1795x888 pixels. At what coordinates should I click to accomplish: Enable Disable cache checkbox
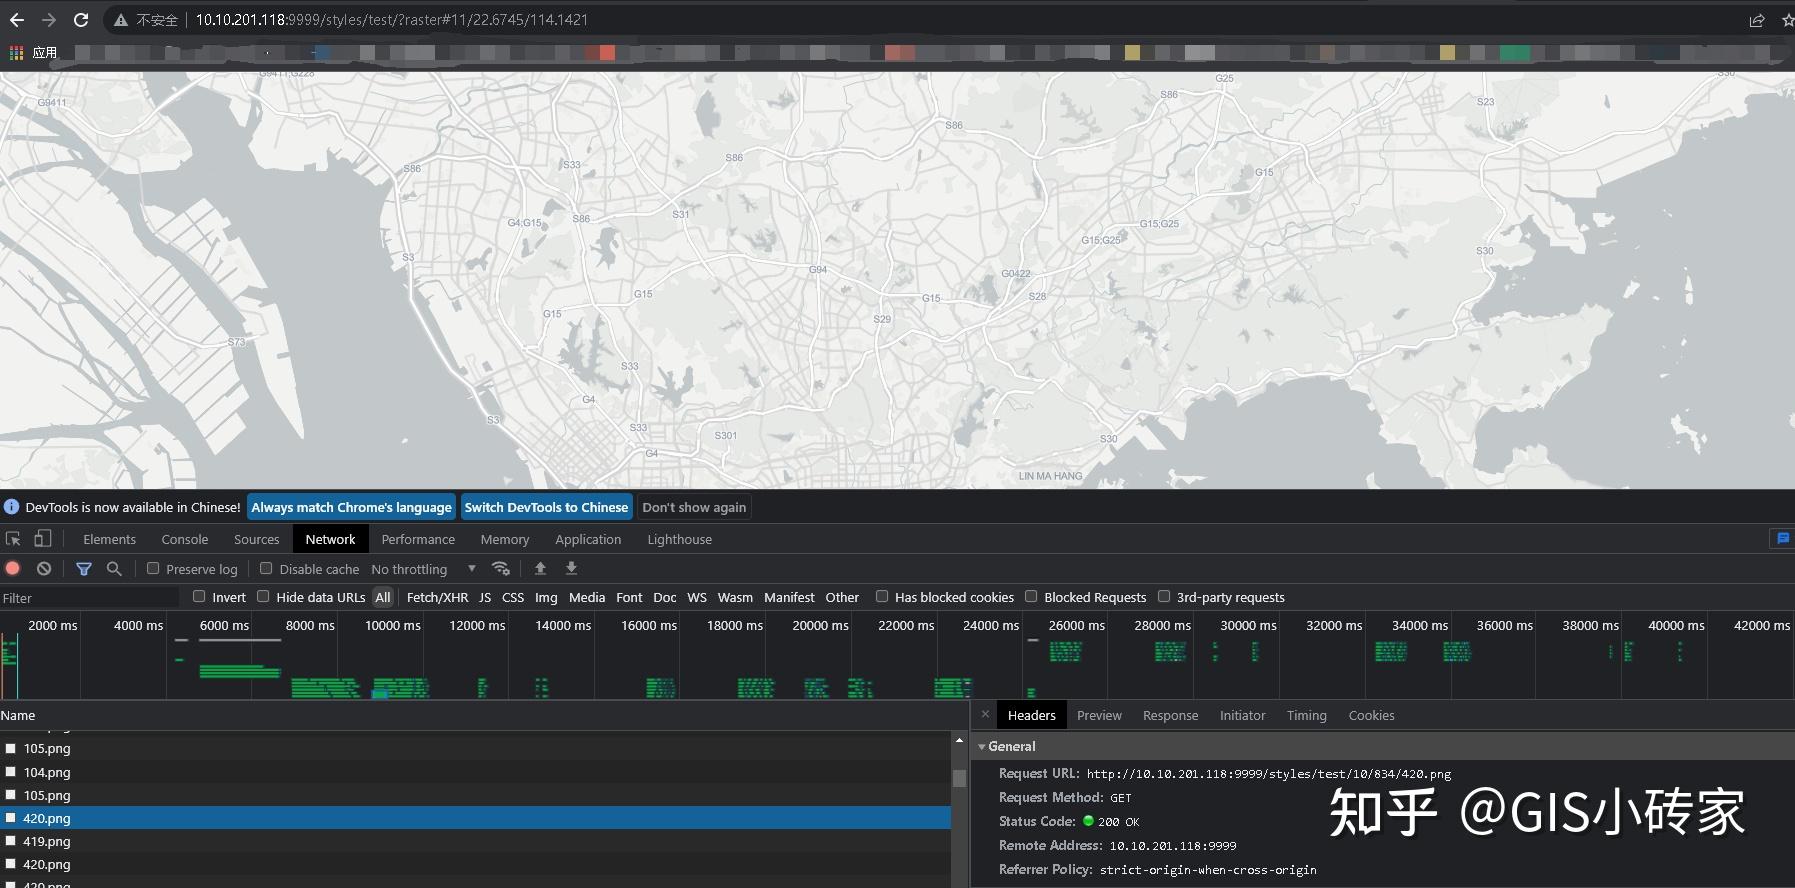[x=266, y=568]
